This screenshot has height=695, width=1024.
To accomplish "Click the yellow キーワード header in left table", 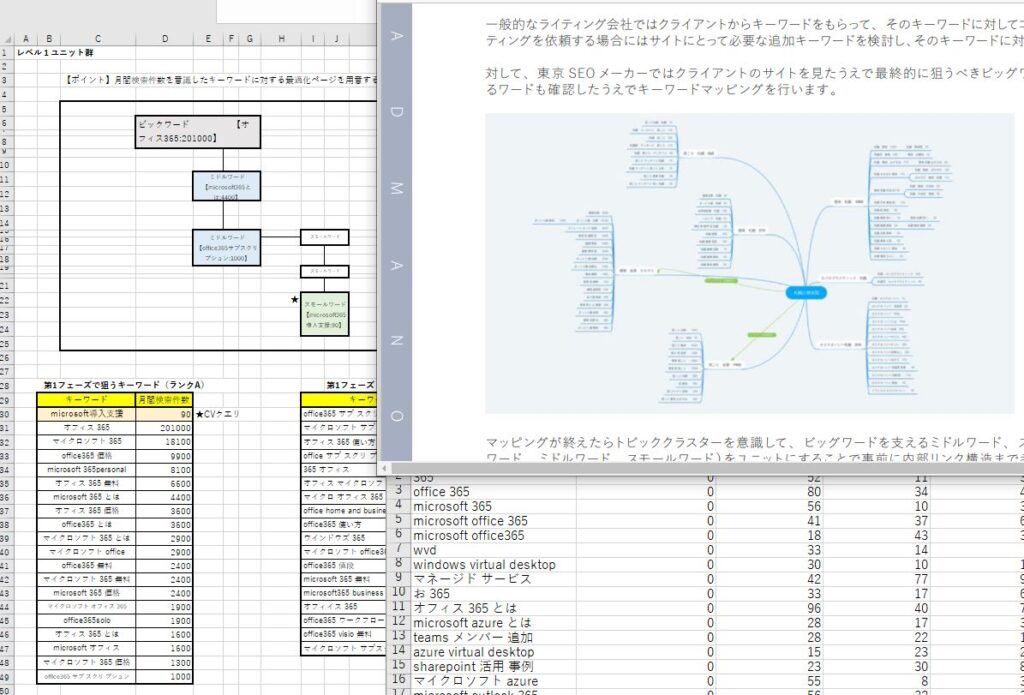I will 86,399.
